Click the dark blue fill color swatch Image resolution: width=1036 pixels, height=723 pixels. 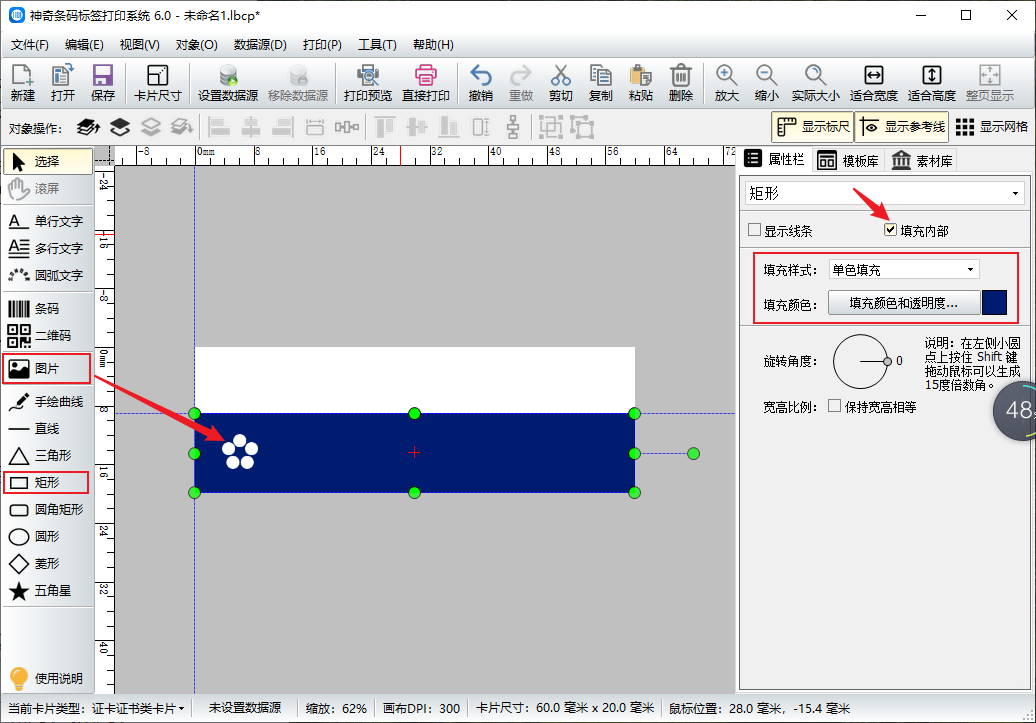pos(994,303)
